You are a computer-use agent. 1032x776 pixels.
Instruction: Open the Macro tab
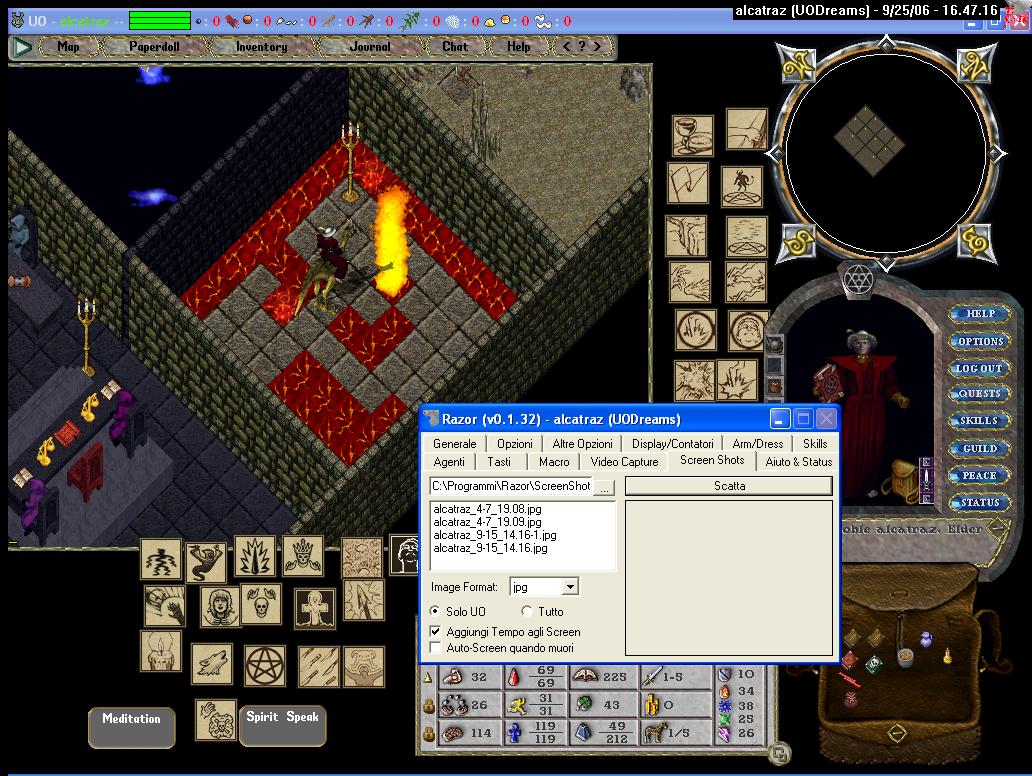554,462
